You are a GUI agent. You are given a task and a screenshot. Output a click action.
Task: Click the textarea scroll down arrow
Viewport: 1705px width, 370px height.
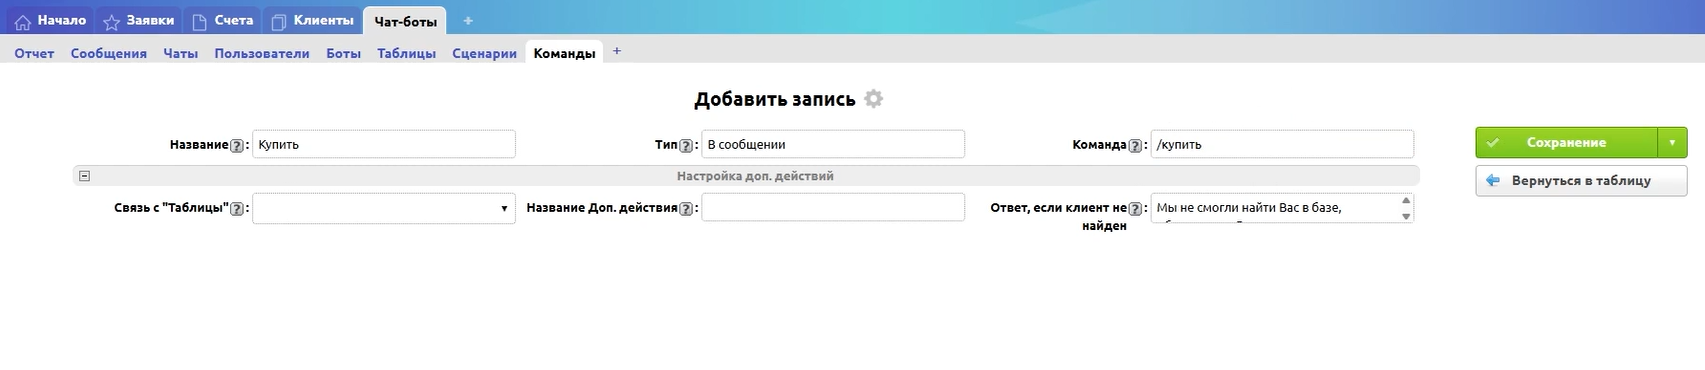pyautogui.click(x=1406, y=216)
